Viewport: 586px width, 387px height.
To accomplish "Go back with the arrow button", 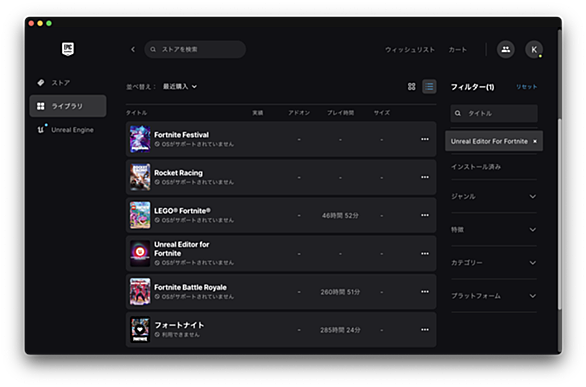I will click(x=133, y=49).
